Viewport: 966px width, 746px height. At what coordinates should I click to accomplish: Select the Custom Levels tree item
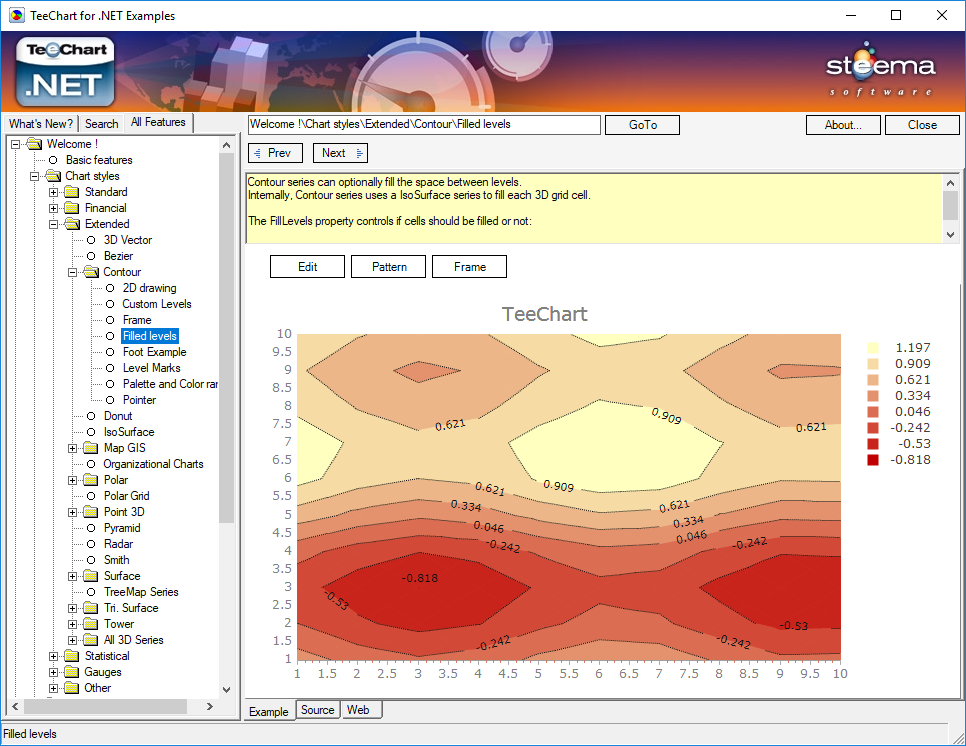(x=156, y=304)
